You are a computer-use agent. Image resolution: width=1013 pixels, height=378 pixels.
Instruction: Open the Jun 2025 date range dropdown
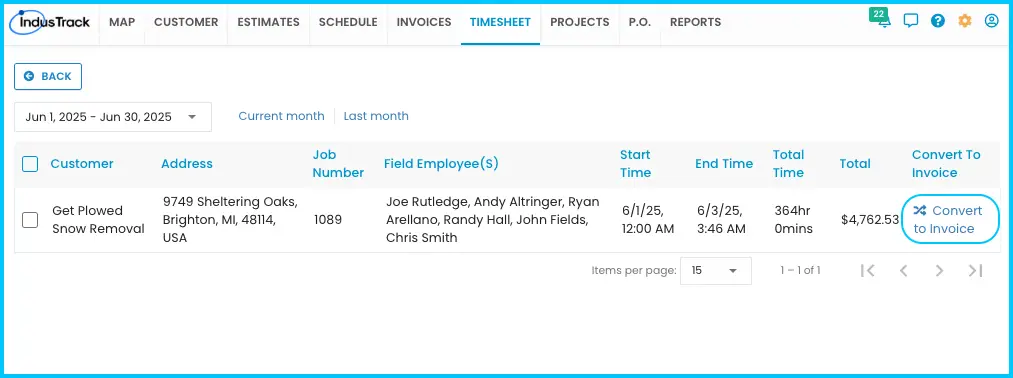(113, 117)
